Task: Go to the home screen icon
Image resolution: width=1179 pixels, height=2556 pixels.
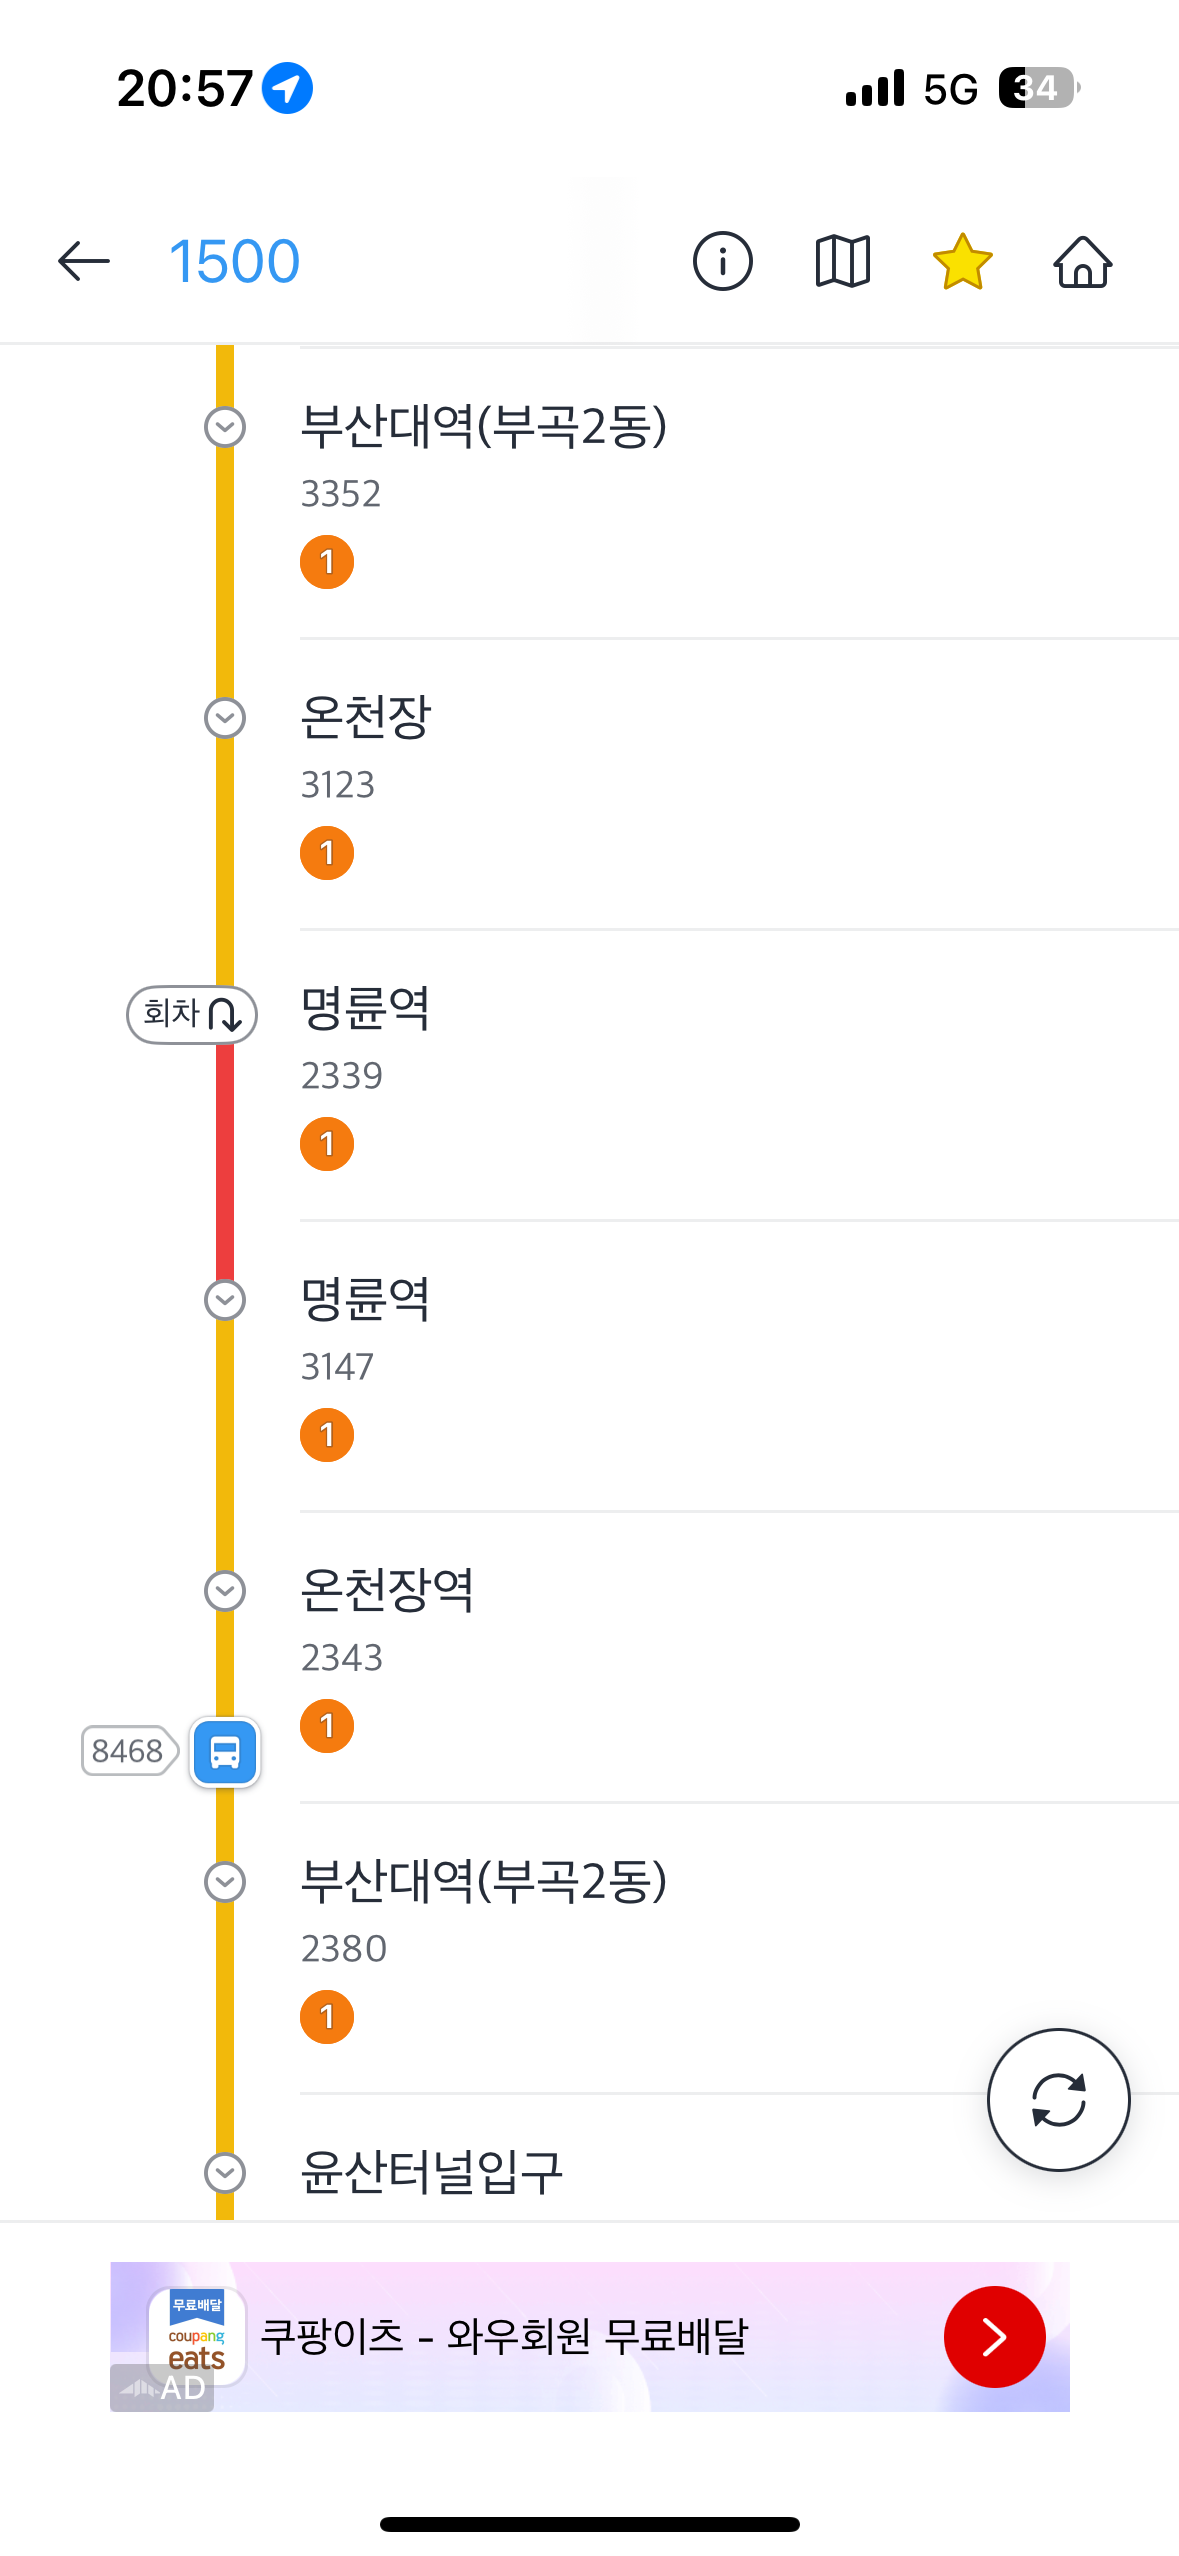Action: click(1082, 262)
